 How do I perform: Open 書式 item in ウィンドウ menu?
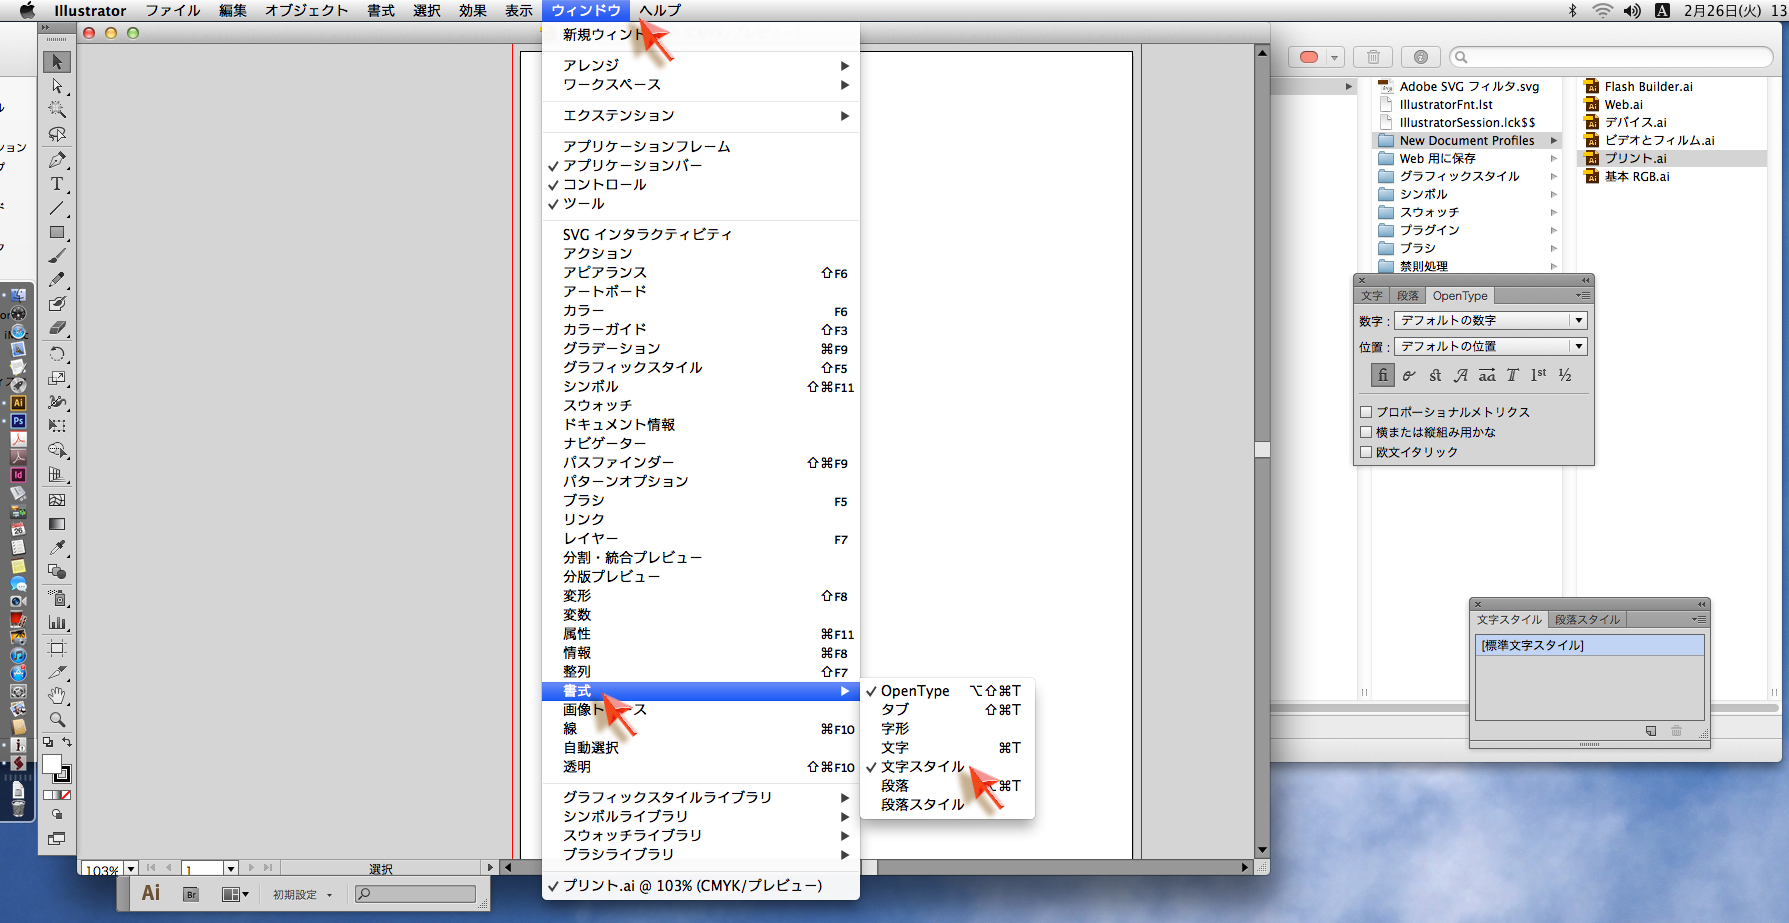(700, 691)
